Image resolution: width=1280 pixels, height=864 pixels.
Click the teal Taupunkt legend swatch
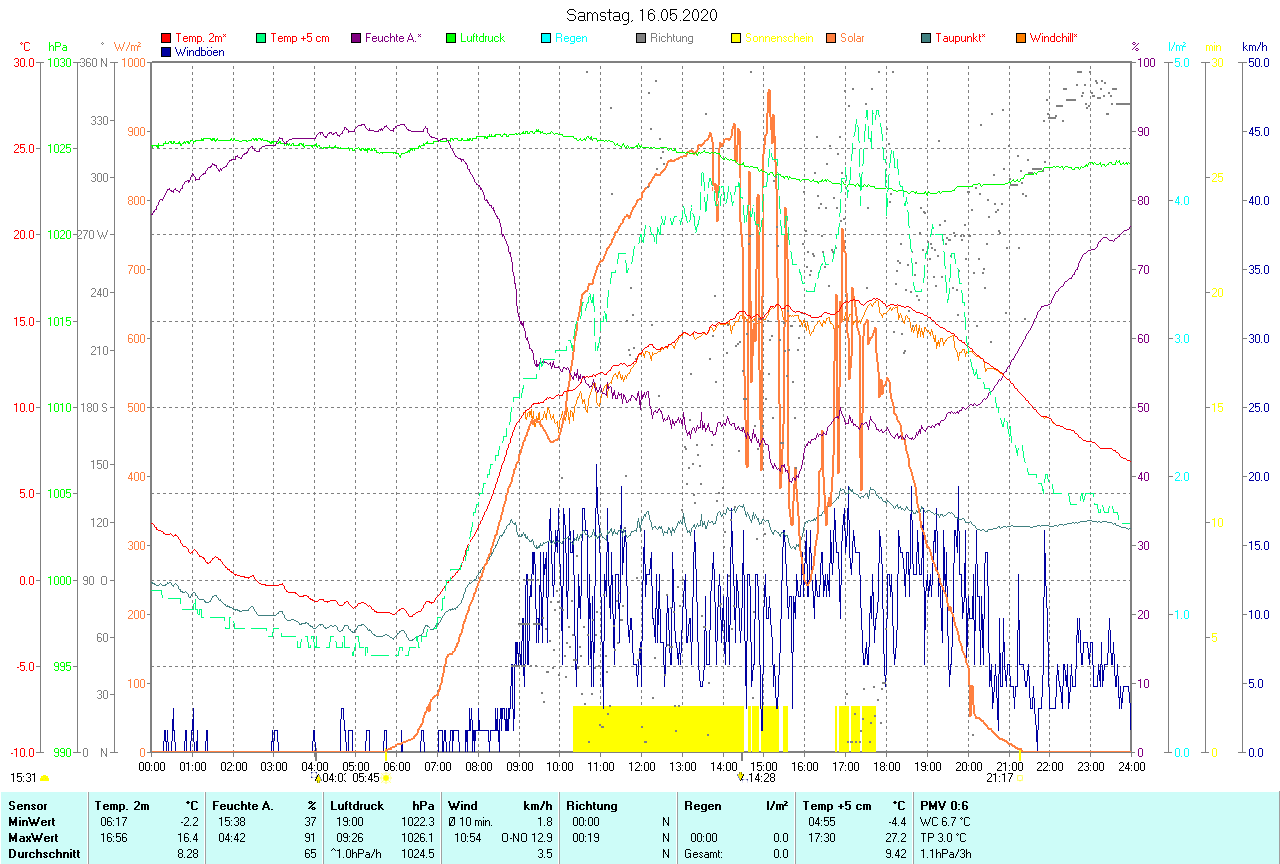(x=925, y=38)
